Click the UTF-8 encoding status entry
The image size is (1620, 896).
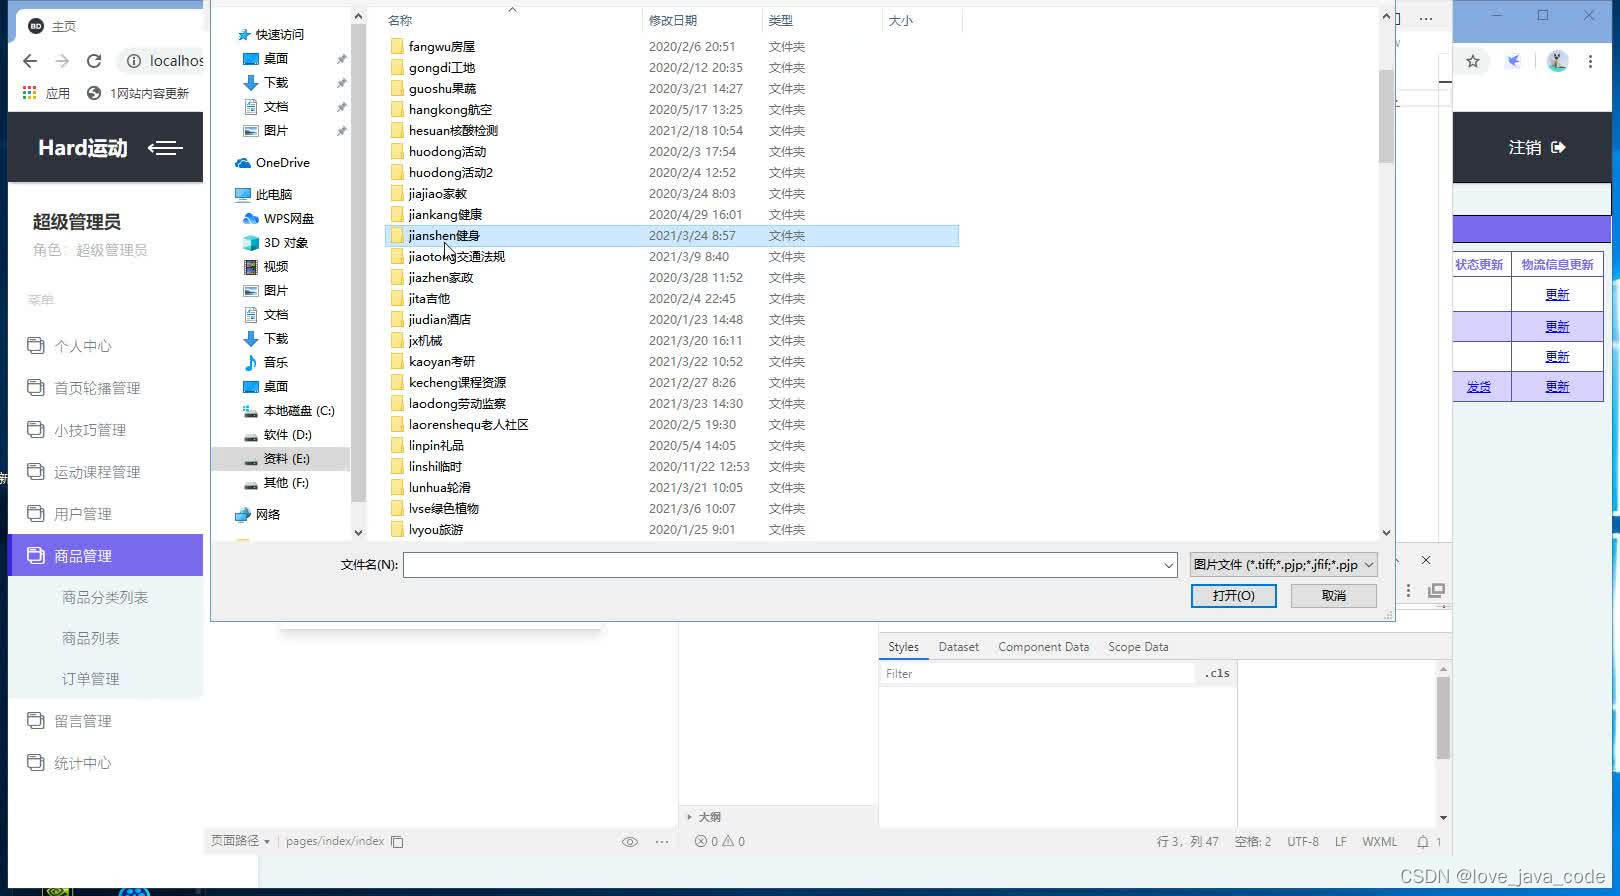click(x=1303, y=842)
